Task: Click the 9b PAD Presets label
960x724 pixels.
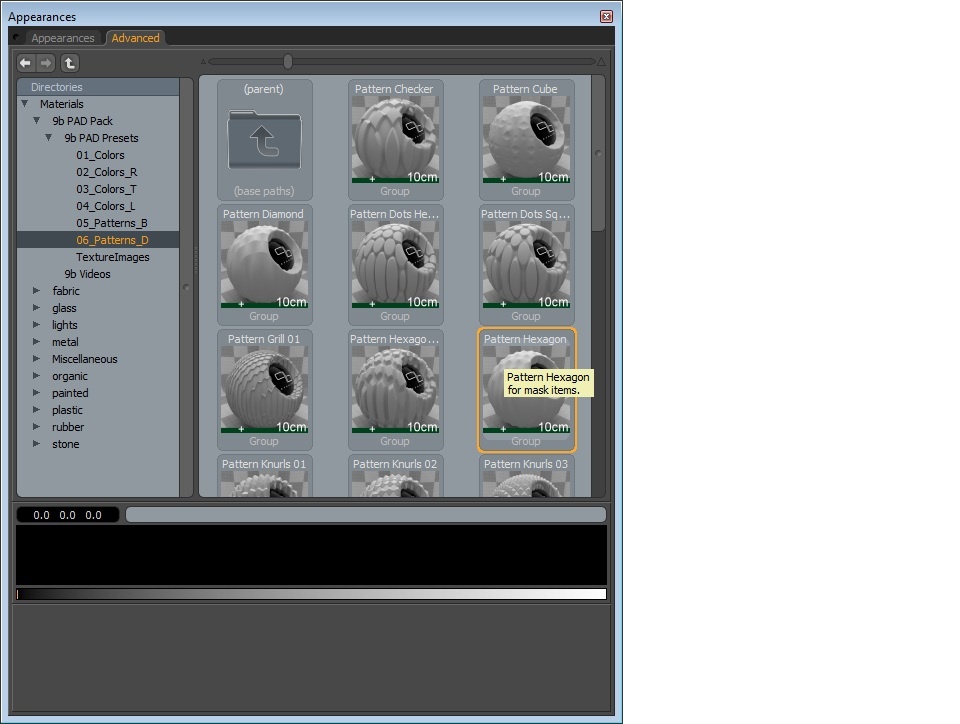Action: [101, 138]
